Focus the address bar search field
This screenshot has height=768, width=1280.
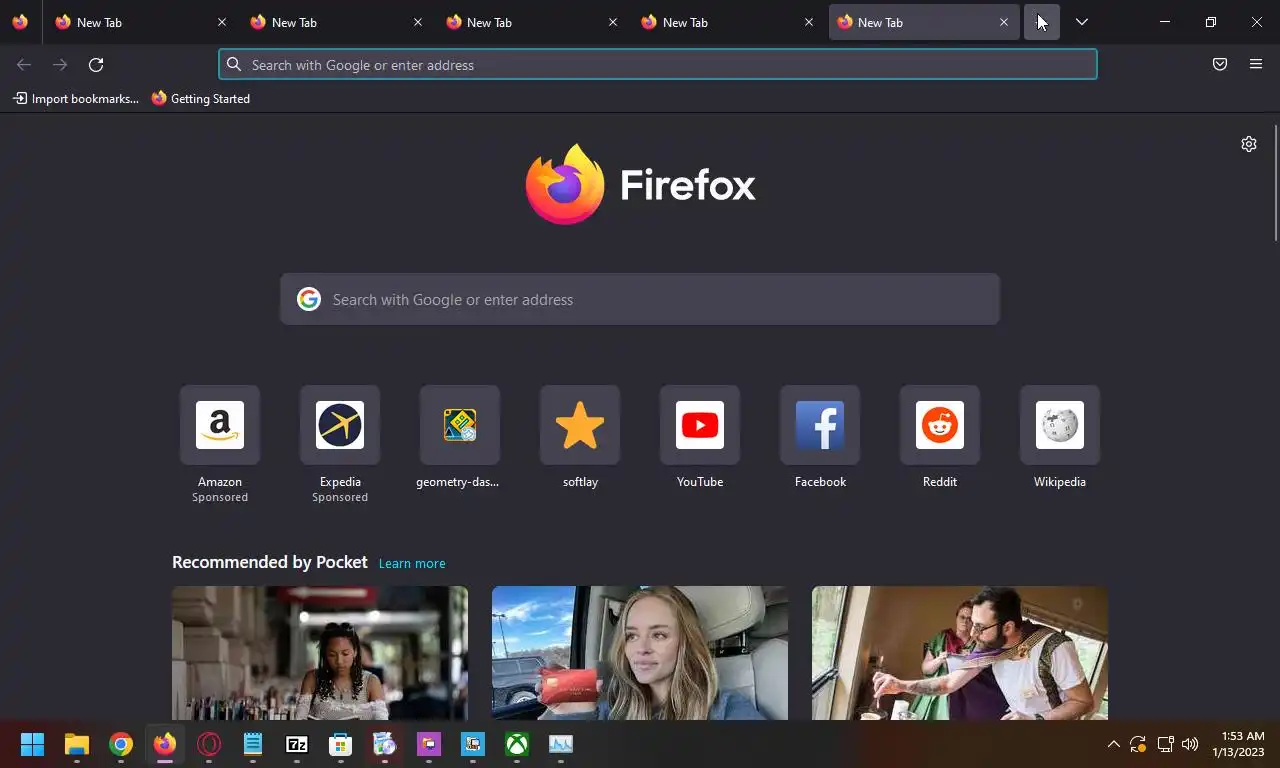pyautogui.click(x=658, y=65)
